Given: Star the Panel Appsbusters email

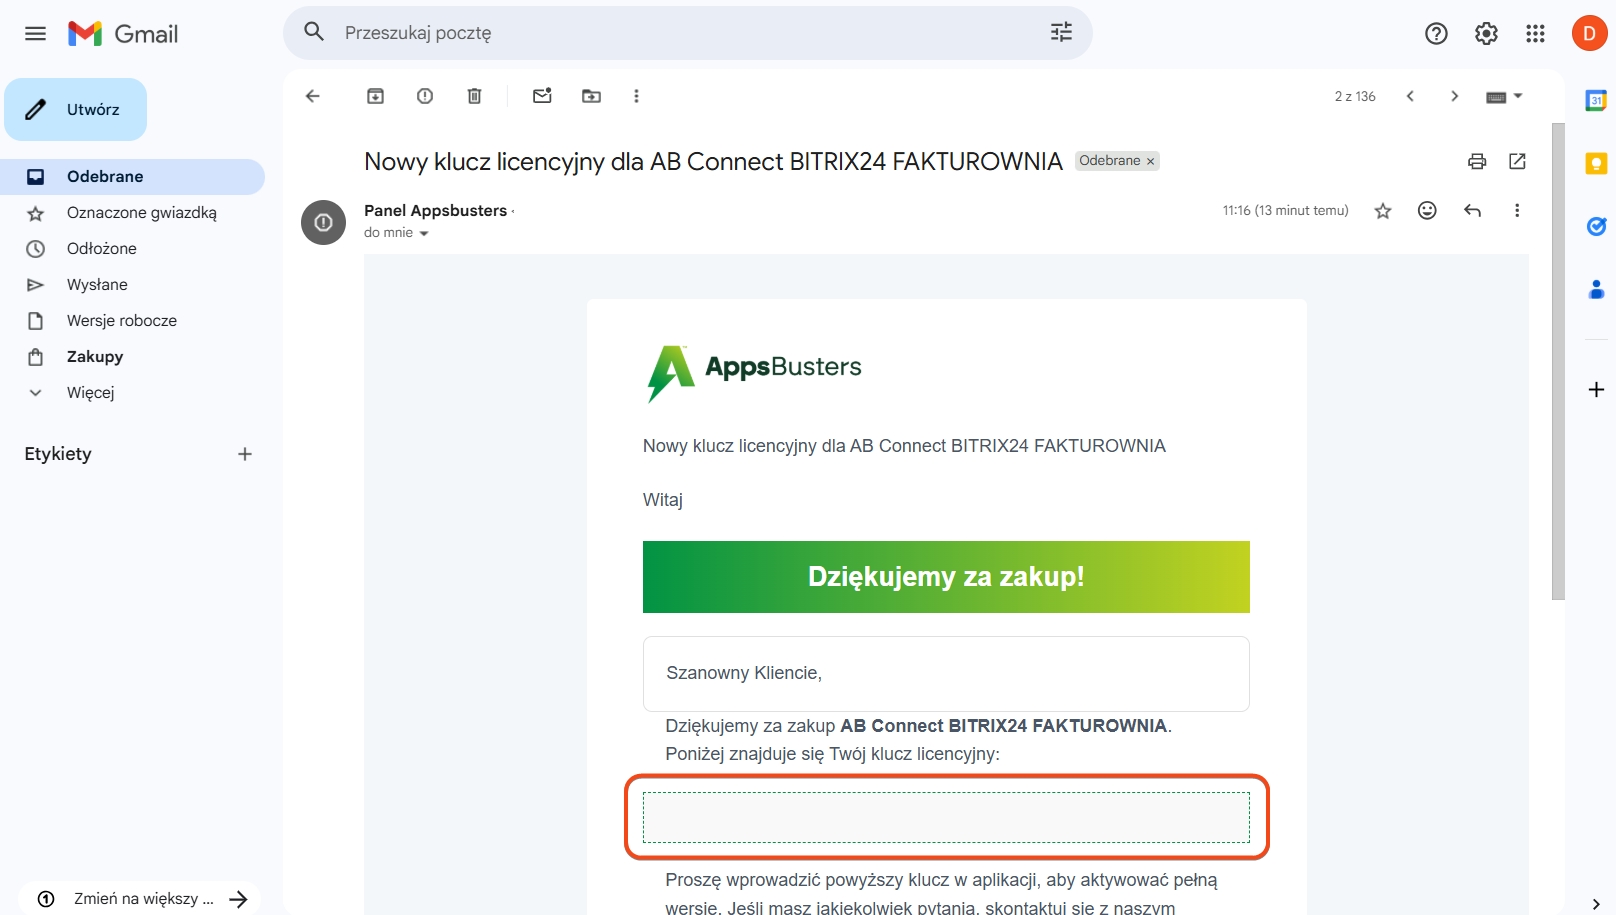Looking at the screenshot, I should (1383, 211).
